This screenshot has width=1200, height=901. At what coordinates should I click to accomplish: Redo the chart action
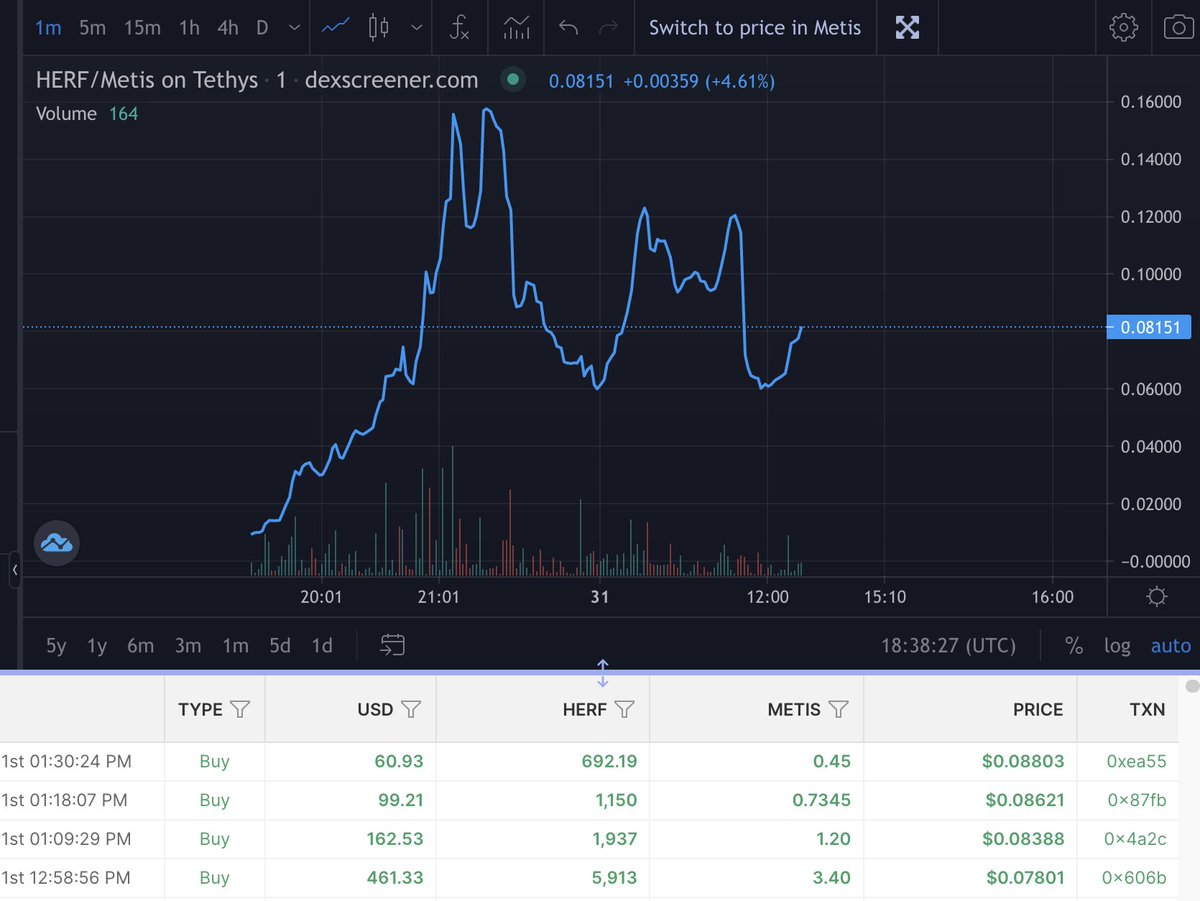(x=608, y=27)
